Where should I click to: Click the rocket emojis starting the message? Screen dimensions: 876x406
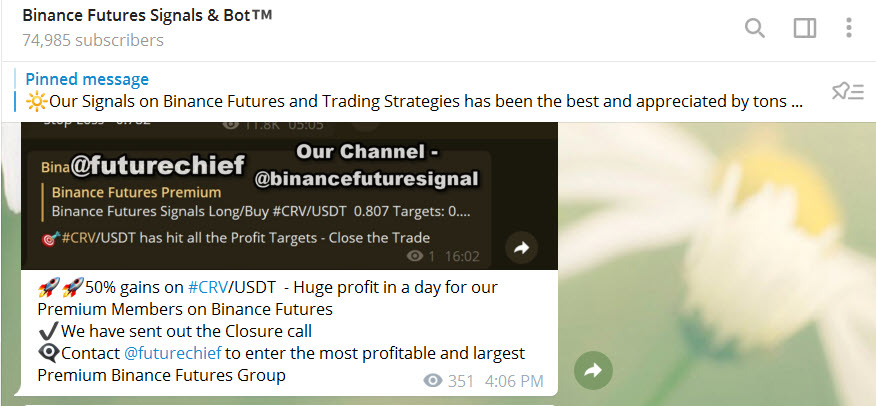pyautogui.click(x=60, y=287)
